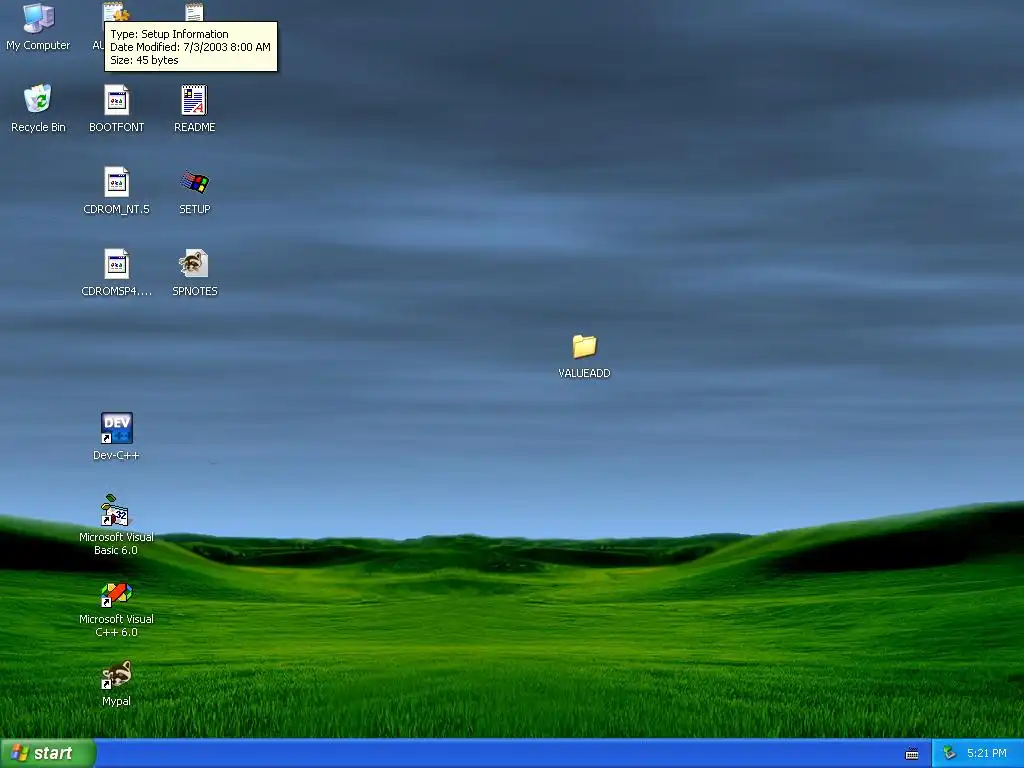Image resolution: width=1024 pixels, height=768 pixels.
Task: Select the BOOTFONT file icon
Action: pyautogui.click(x=116, y=100)
